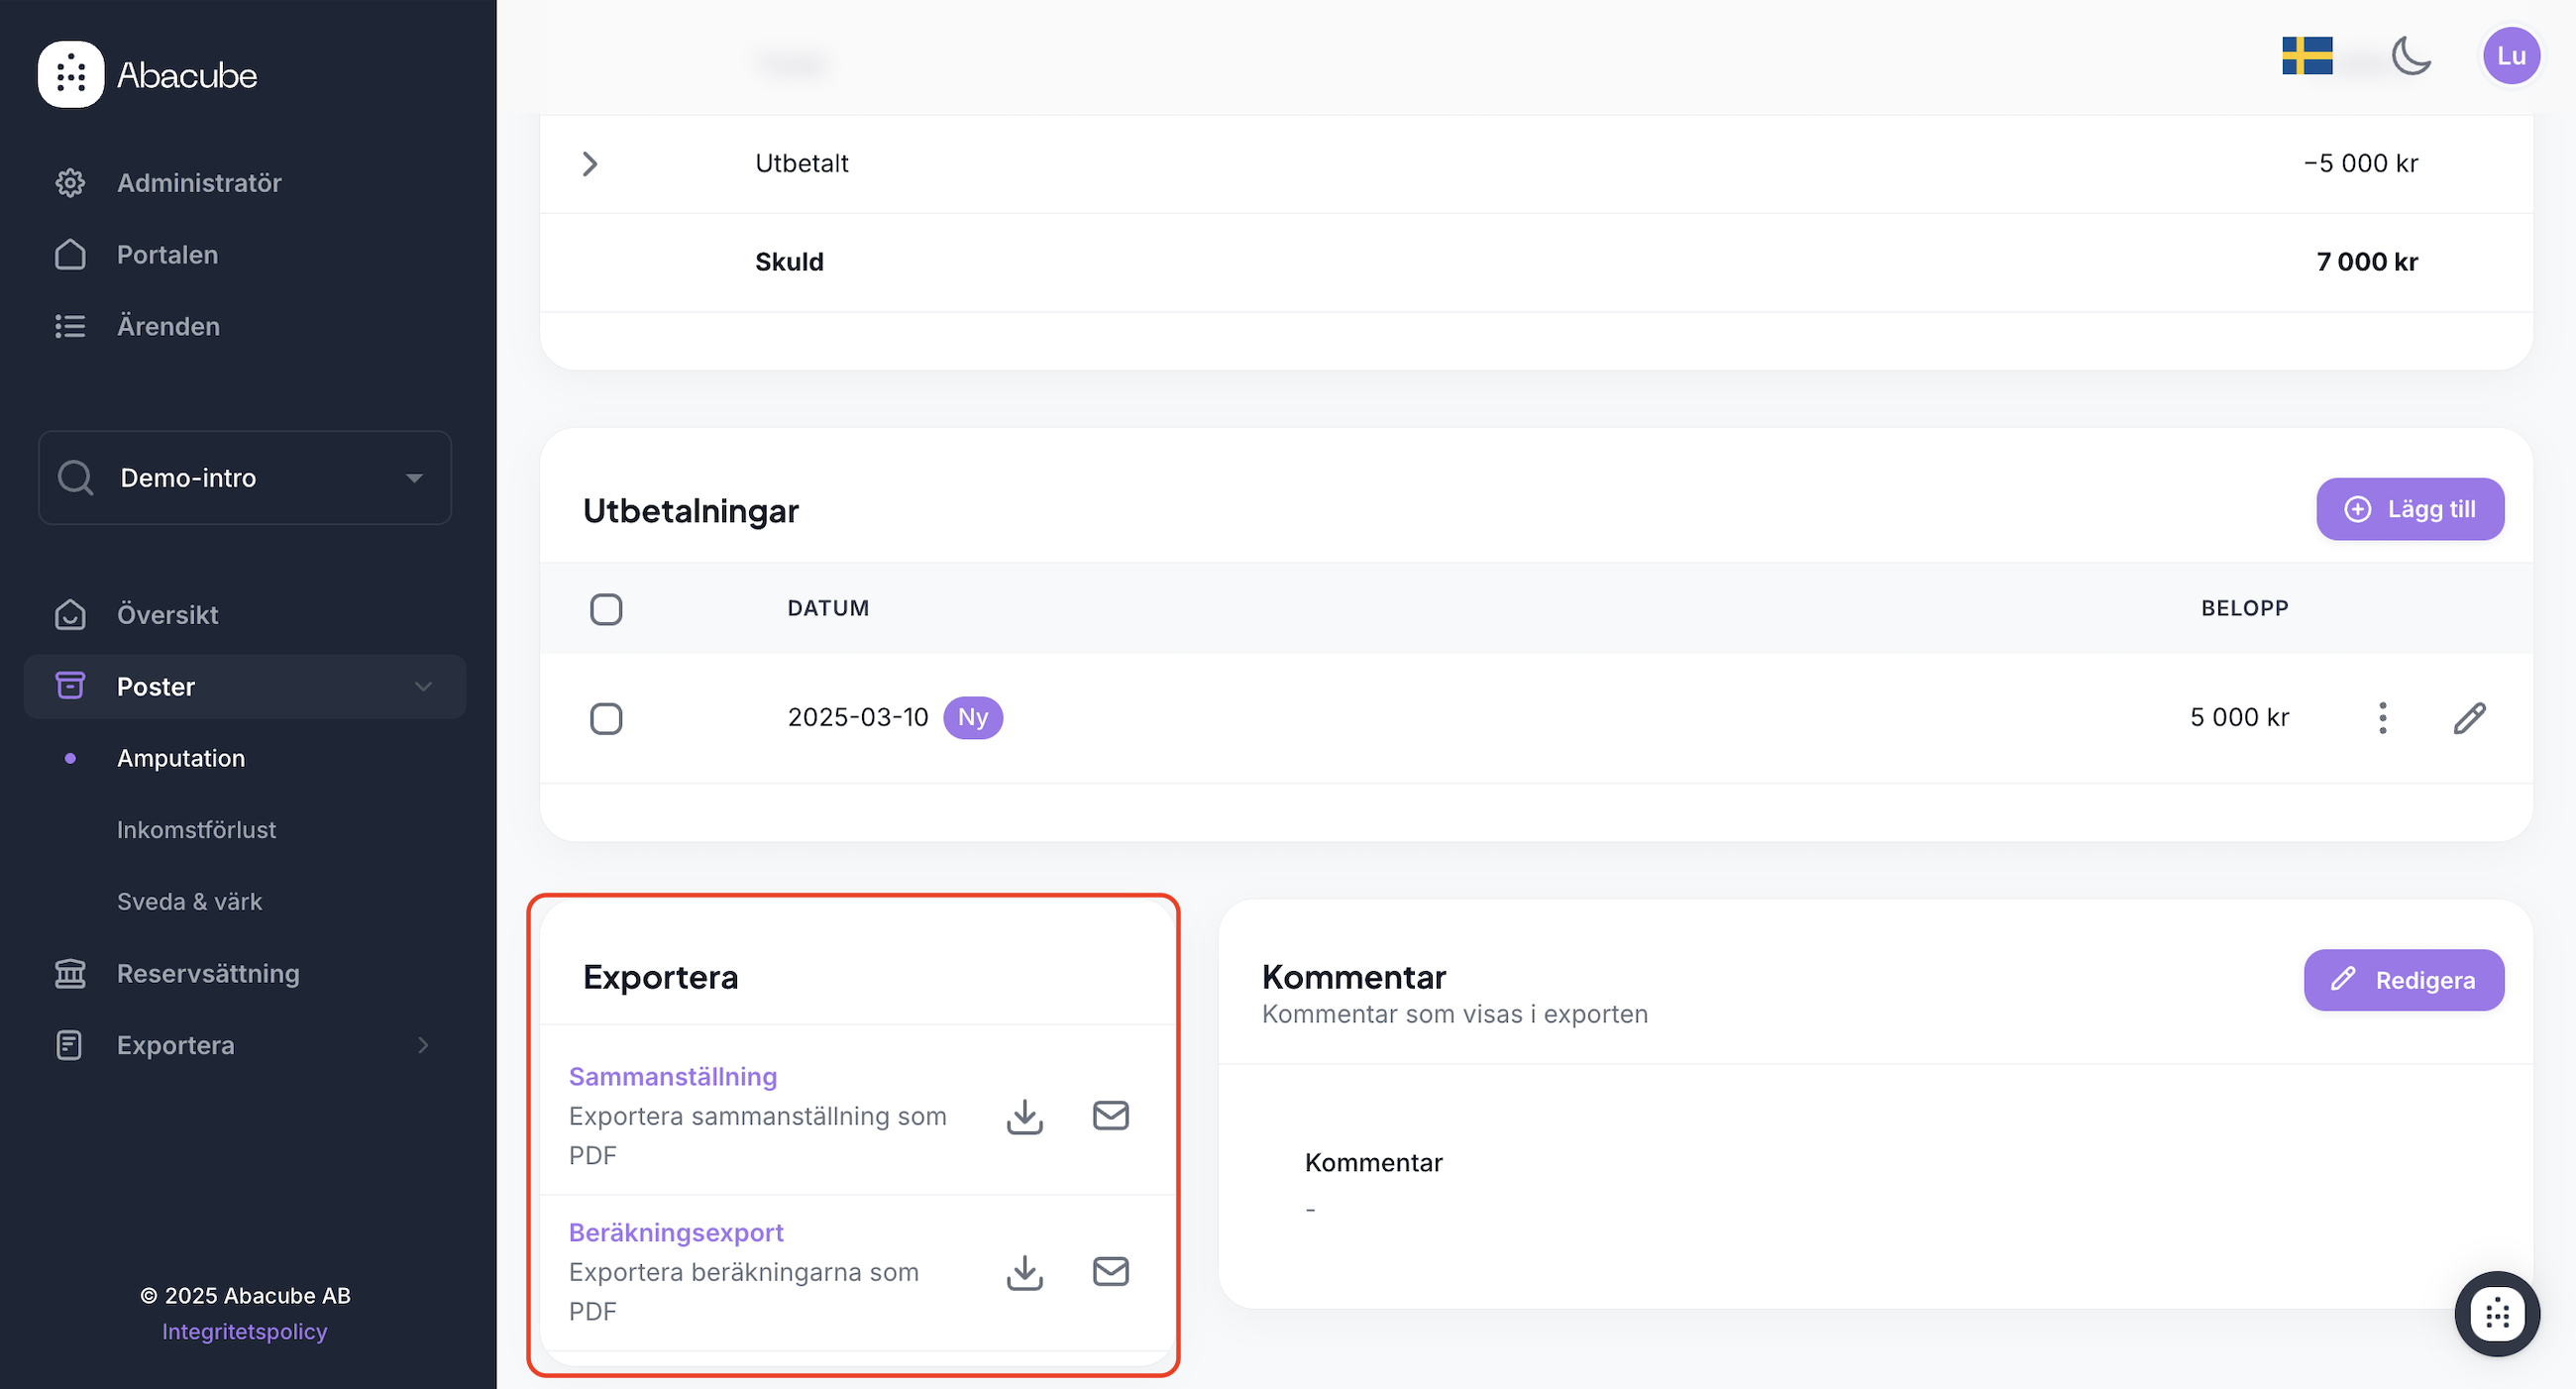Screen dimensions: 2576x1389
Task: Click the Lägg till button
Action: 2409,509
